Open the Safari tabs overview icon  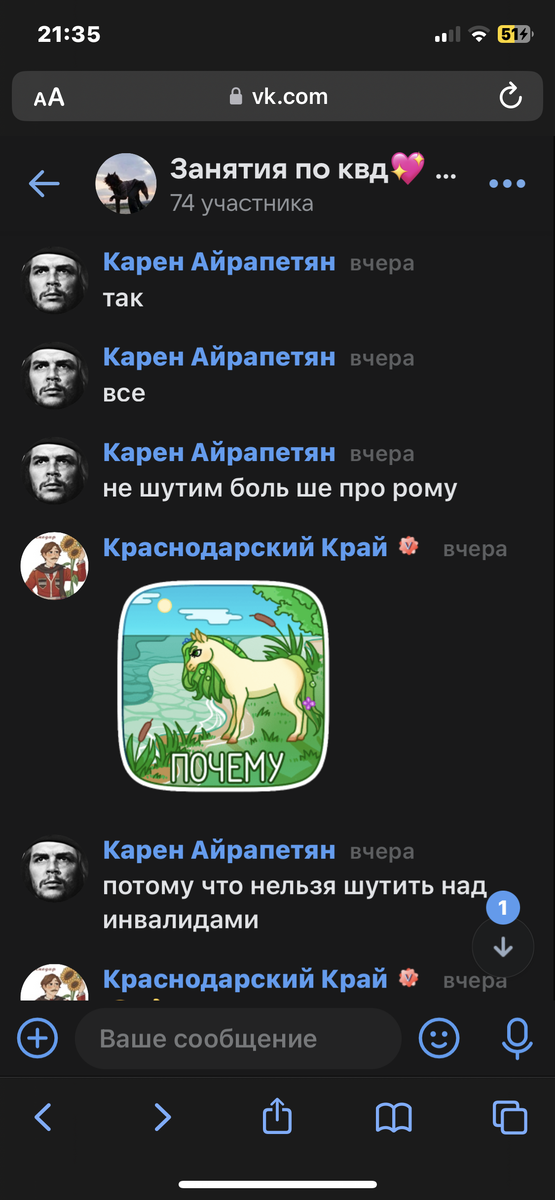[x=510, y=1117]
